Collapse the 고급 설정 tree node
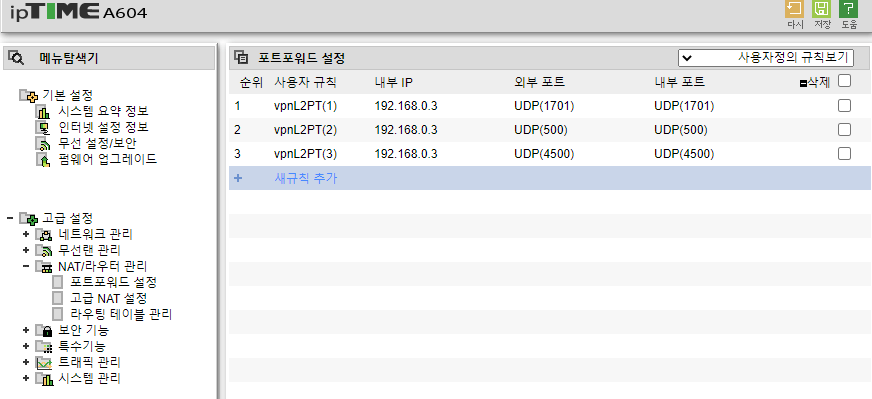 pyautogui.click(x=10, y=218)
